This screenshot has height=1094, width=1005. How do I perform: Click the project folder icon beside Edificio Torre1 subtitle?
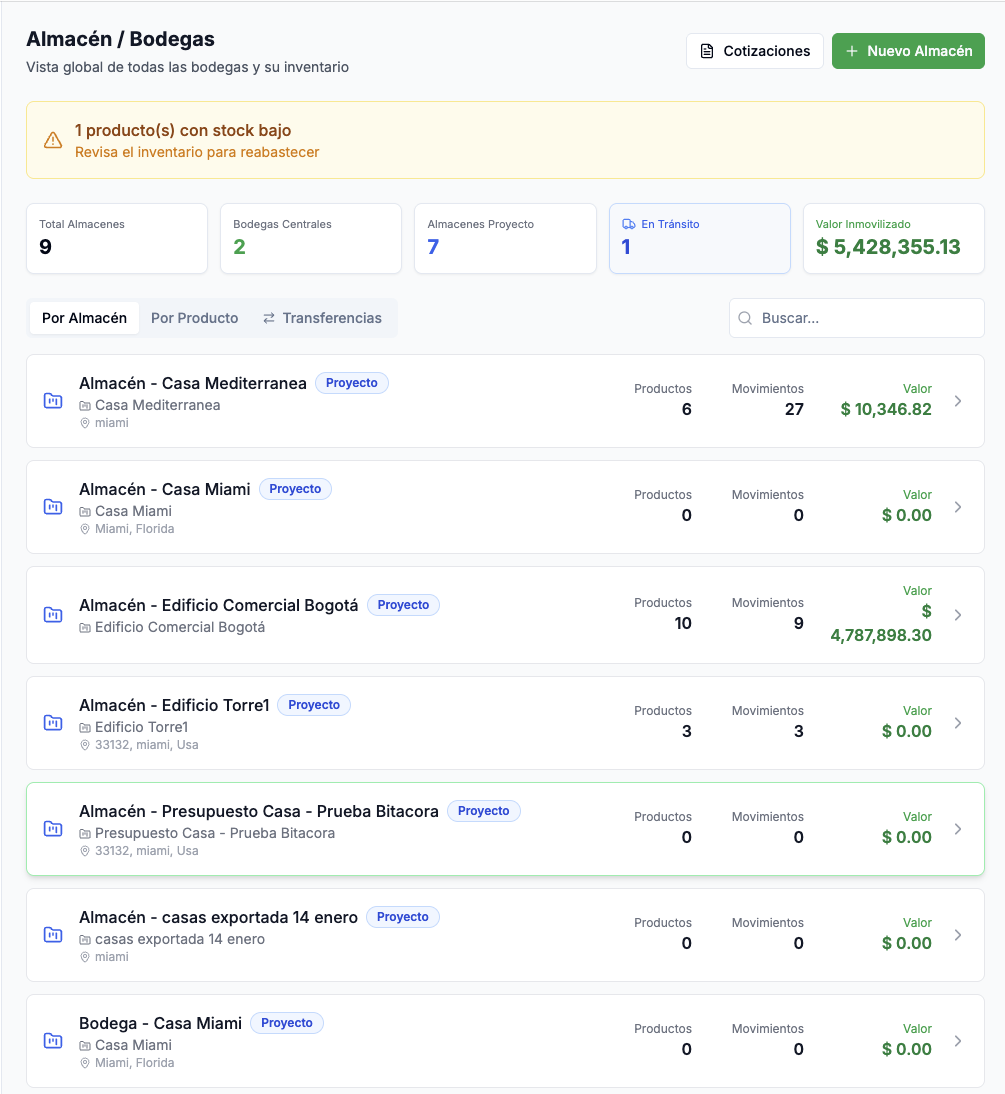pos(85,728)
